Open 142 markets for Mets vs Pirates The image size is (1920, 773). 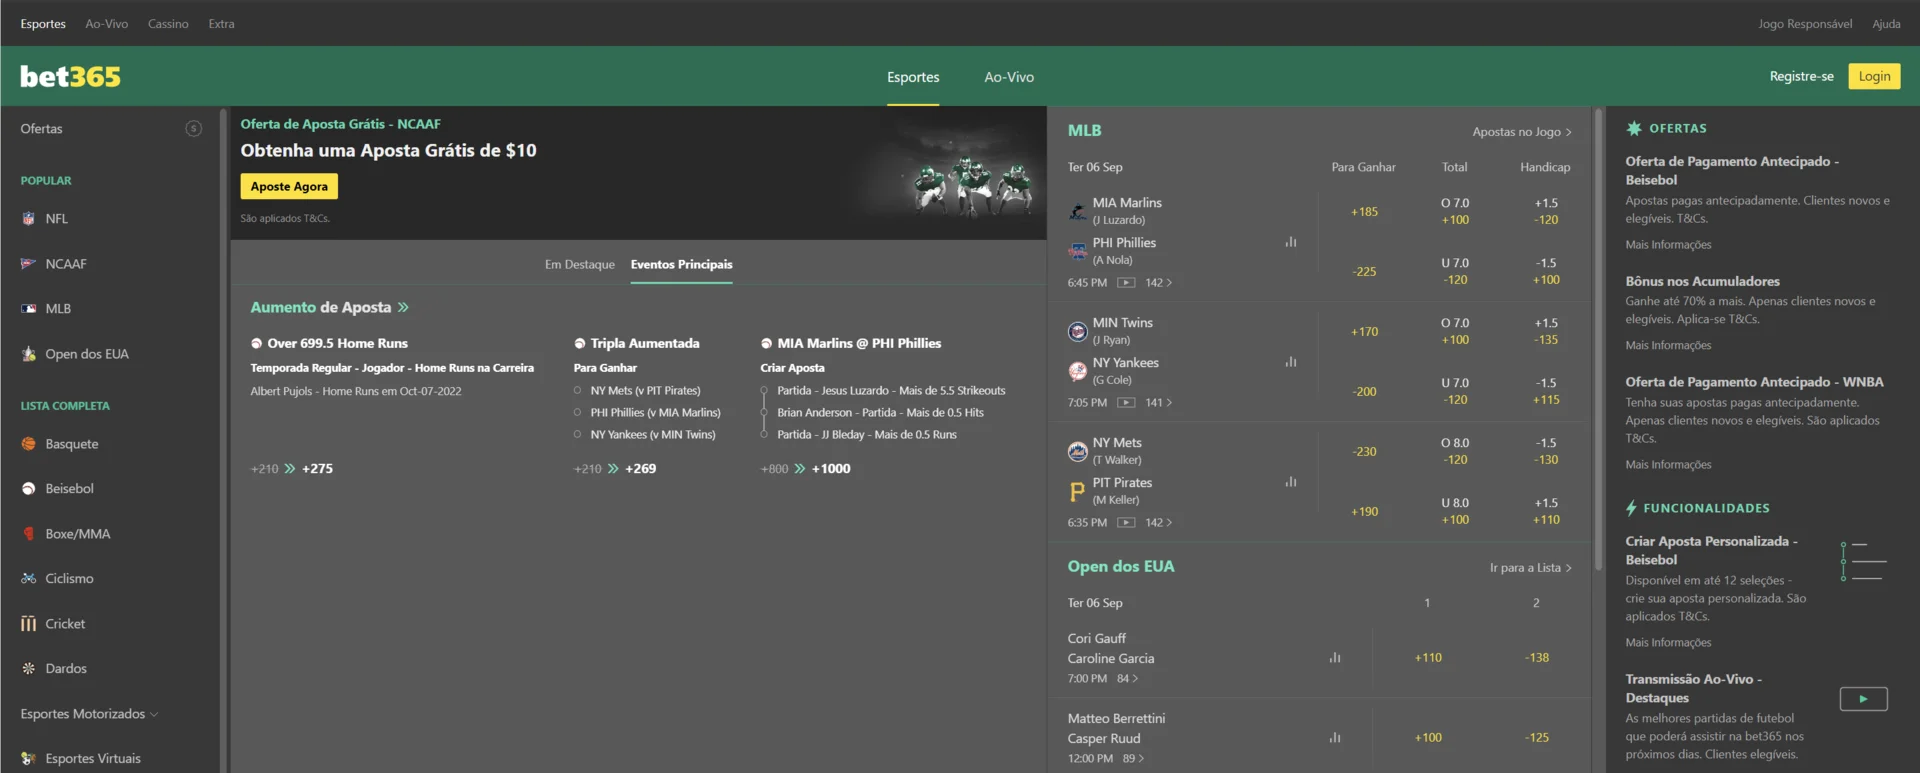[1158, 523]
